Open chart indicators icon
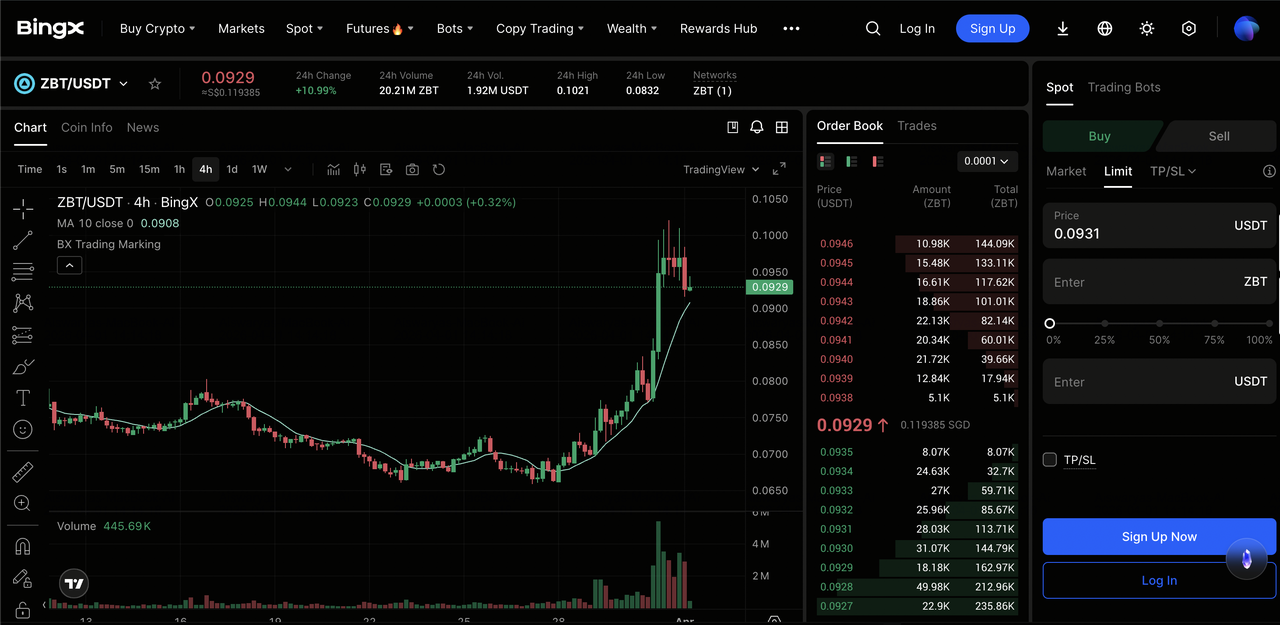This screenshot has width=1280, height=625. pyautogui.click(x=334, y=170)
